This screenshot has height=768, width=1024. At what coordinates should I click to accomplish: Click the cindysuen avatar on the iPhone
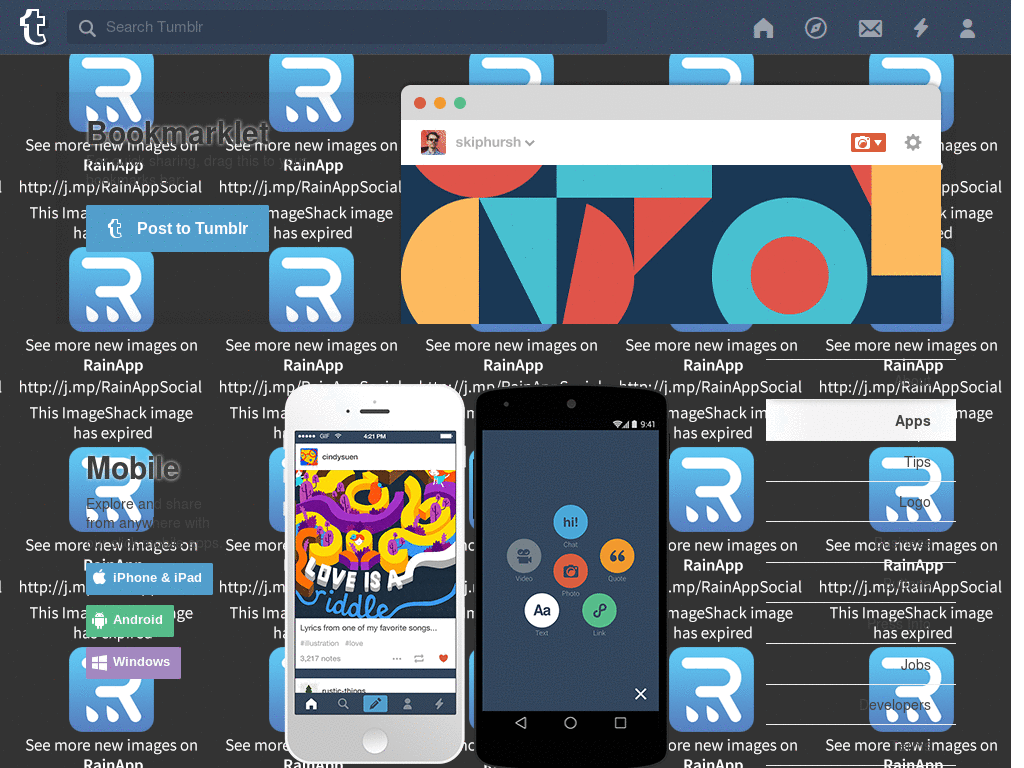[x=308, y=456]
